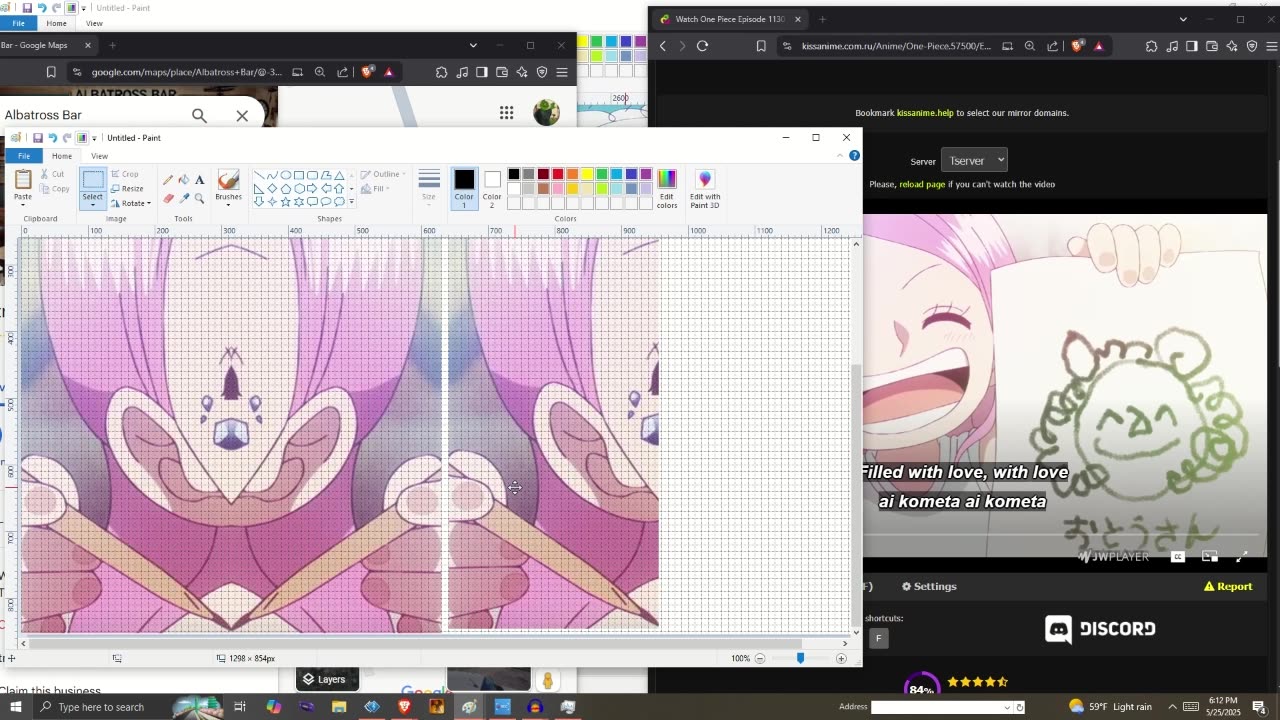
Task: Open Brave browser from the taskbar
Action: pos(404,707)
